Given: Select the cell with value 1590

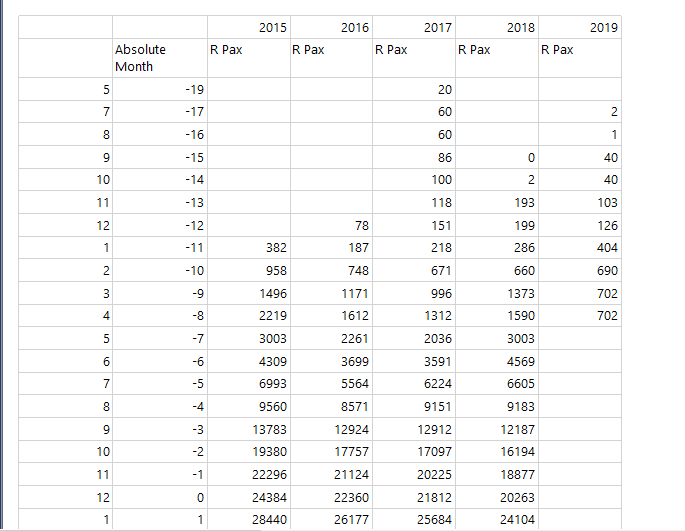Looking at the screenshot, I should 497,316.
